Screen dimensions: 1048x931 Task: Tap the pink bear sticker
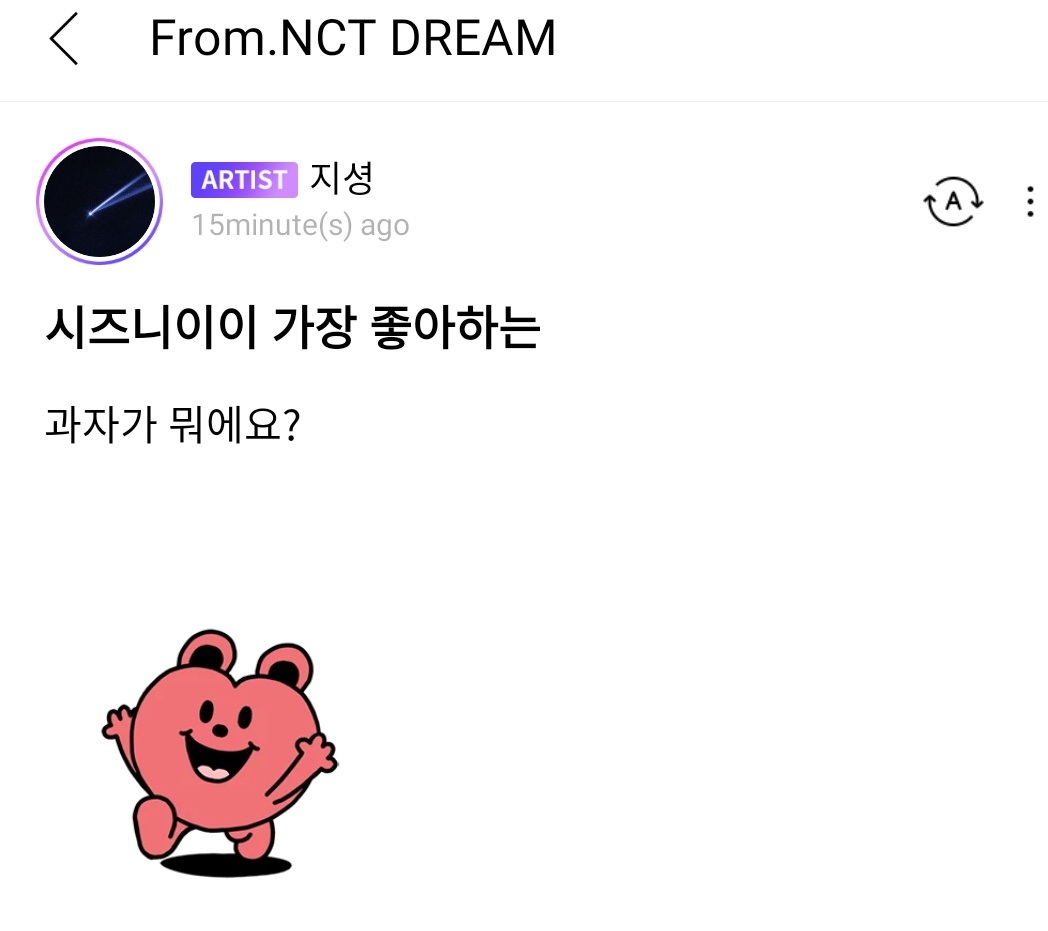tap(219, 753)
